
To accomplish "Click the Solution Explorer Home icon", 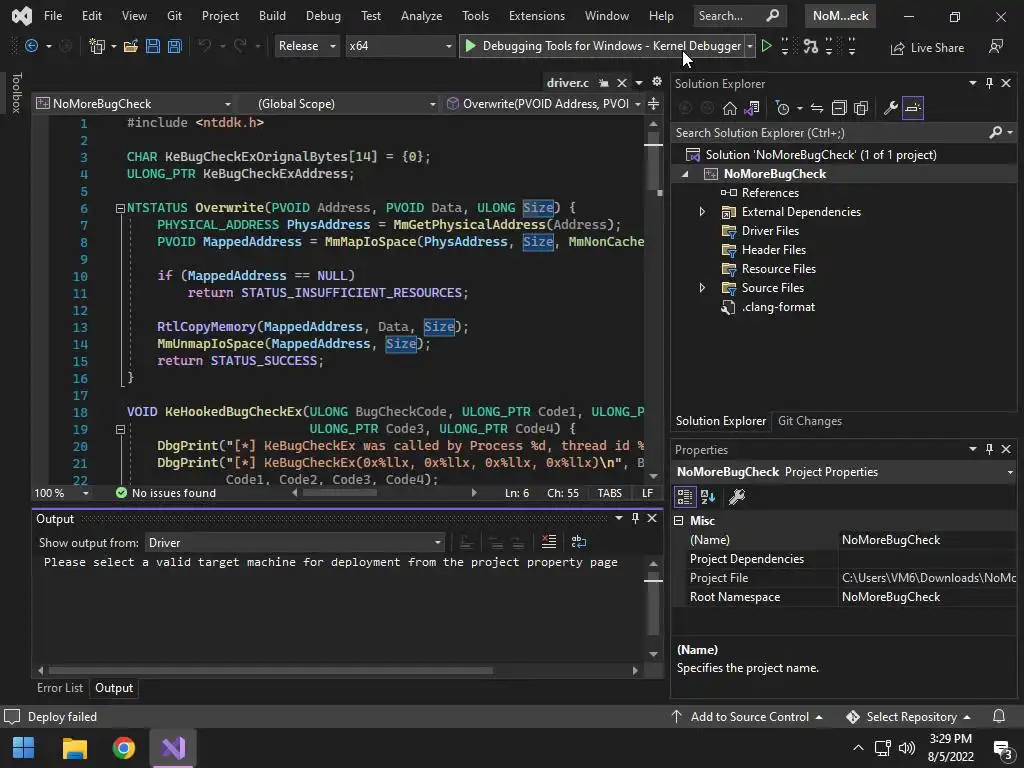I will point(729,108).
